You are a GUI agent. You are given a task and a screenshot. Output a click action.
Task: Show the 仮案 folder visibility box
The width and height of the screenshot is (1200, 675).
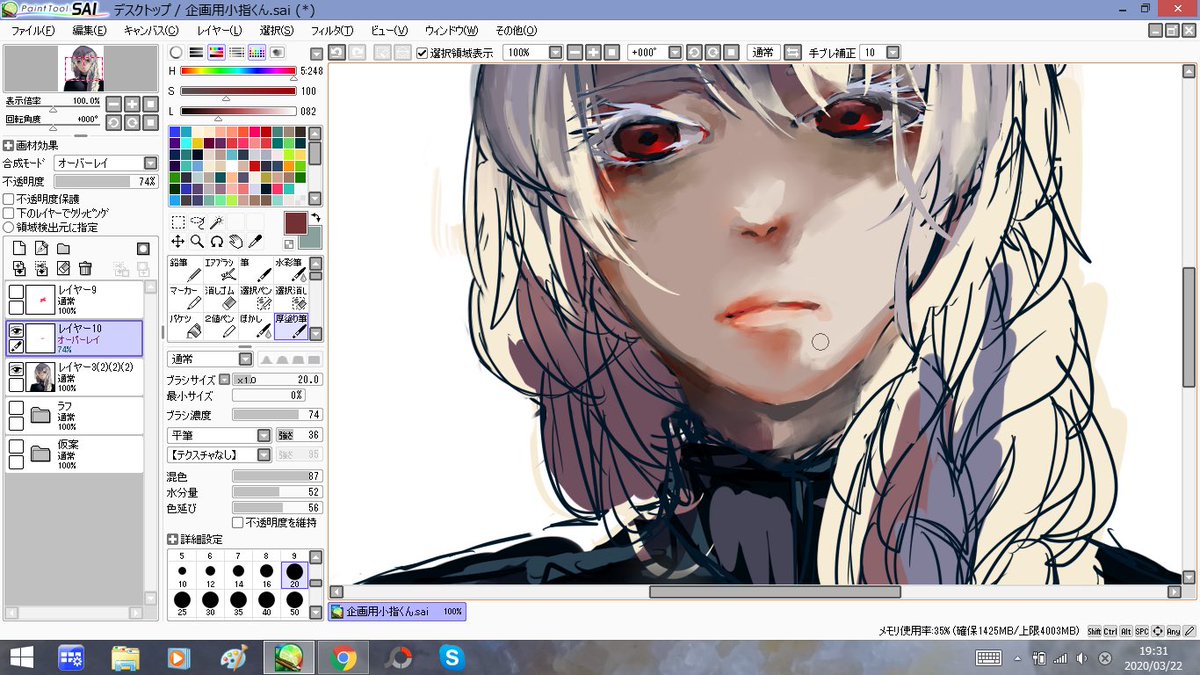(x=16, y=446)
